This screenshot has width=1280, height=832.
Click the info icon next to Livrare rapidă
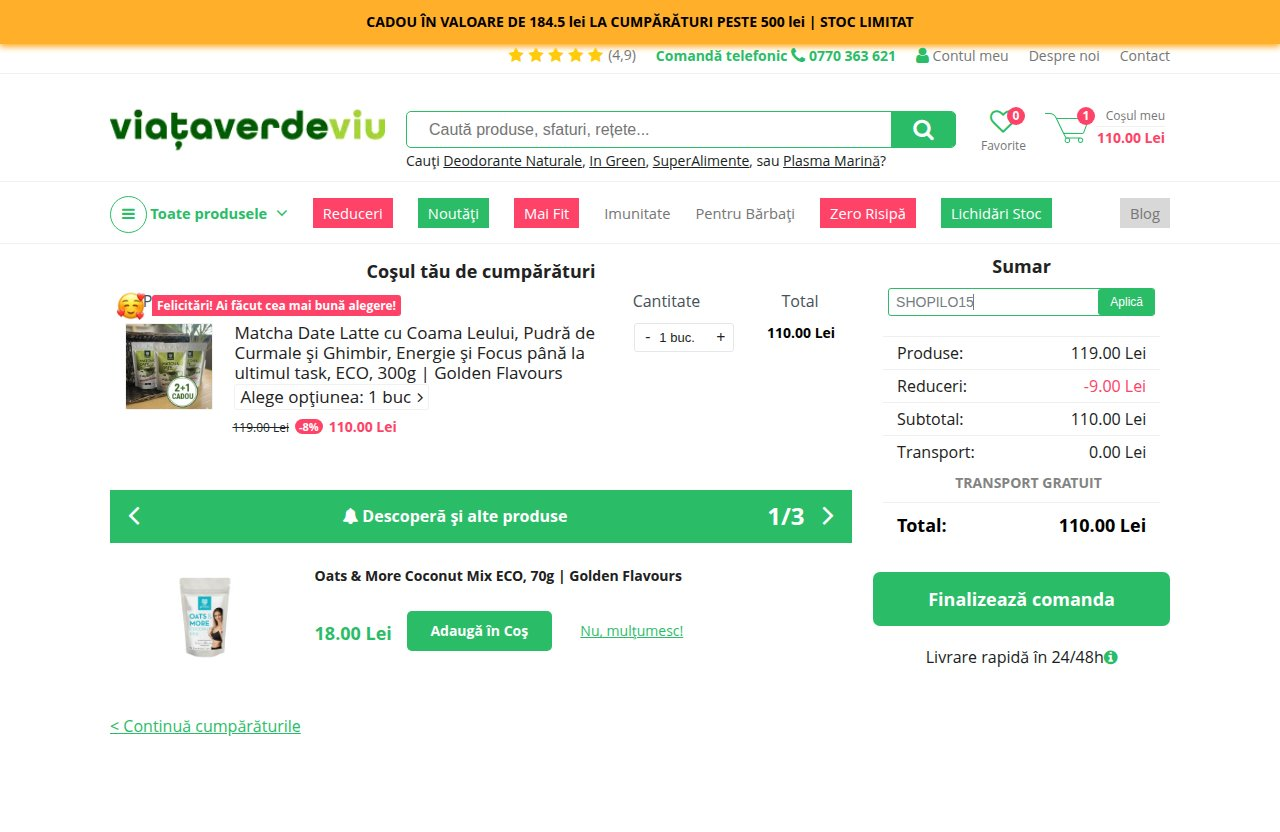[x=1111, y=657]
